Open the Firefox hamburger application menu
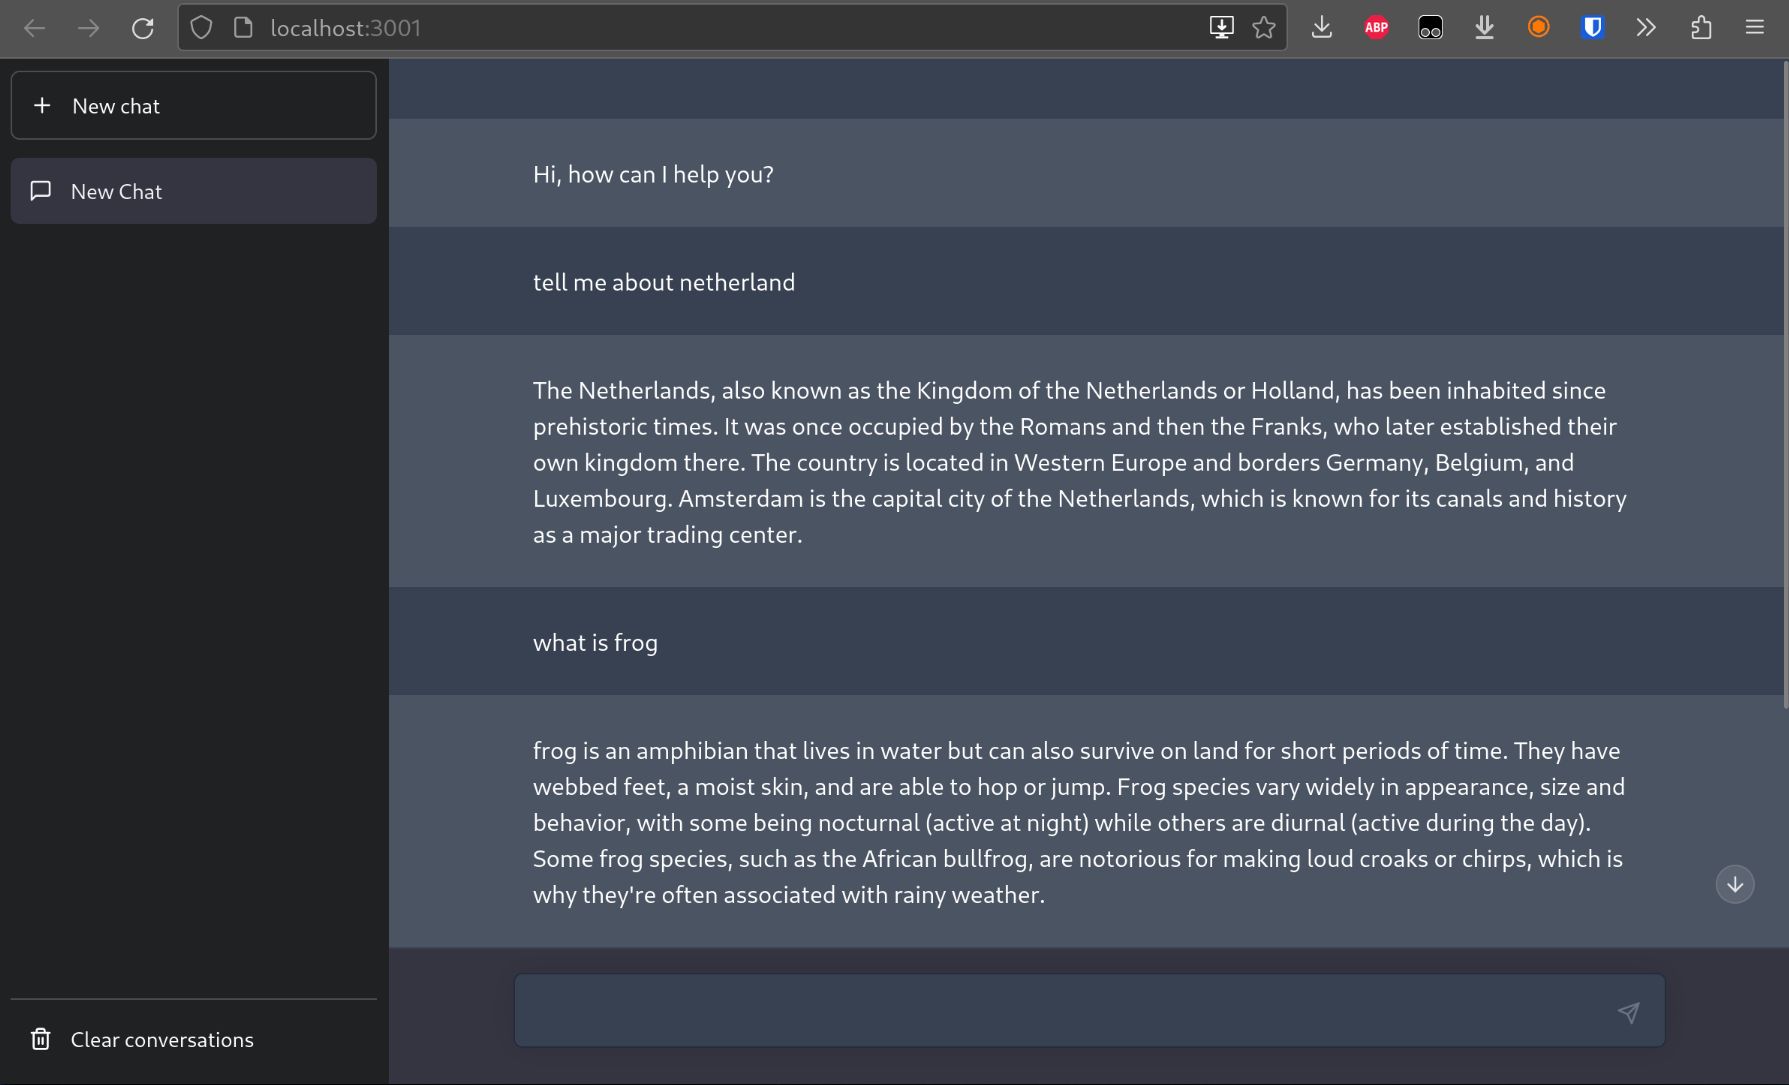Viewport: 1789px width, 1085px height. [x=1754, y=28]
